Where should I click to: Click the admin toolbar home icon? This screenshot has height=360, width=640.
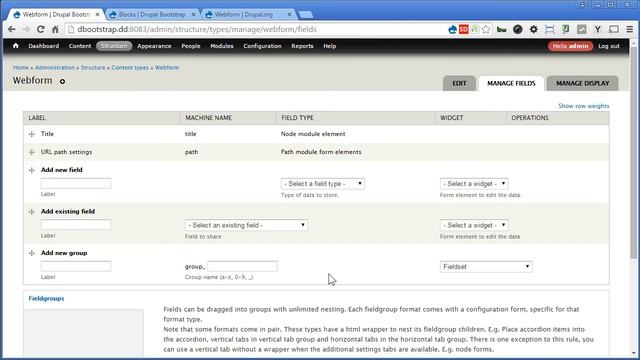(16, 46)
